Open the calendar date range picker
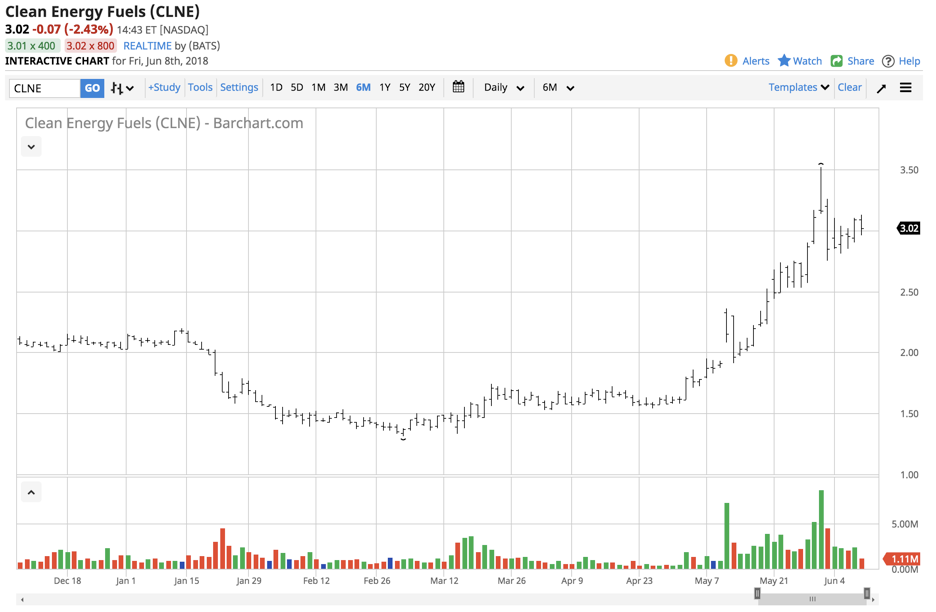 tap(458, 87)
